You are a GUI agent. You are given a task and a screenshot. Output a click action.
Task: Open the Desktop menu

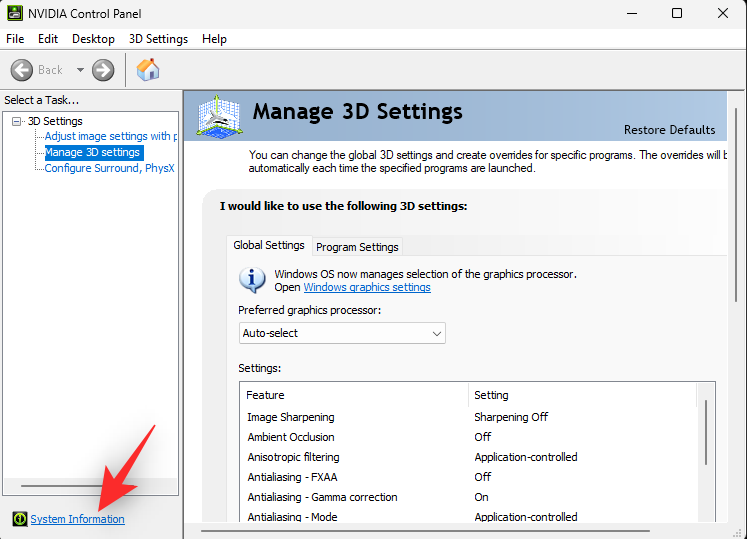click(93, 39)
